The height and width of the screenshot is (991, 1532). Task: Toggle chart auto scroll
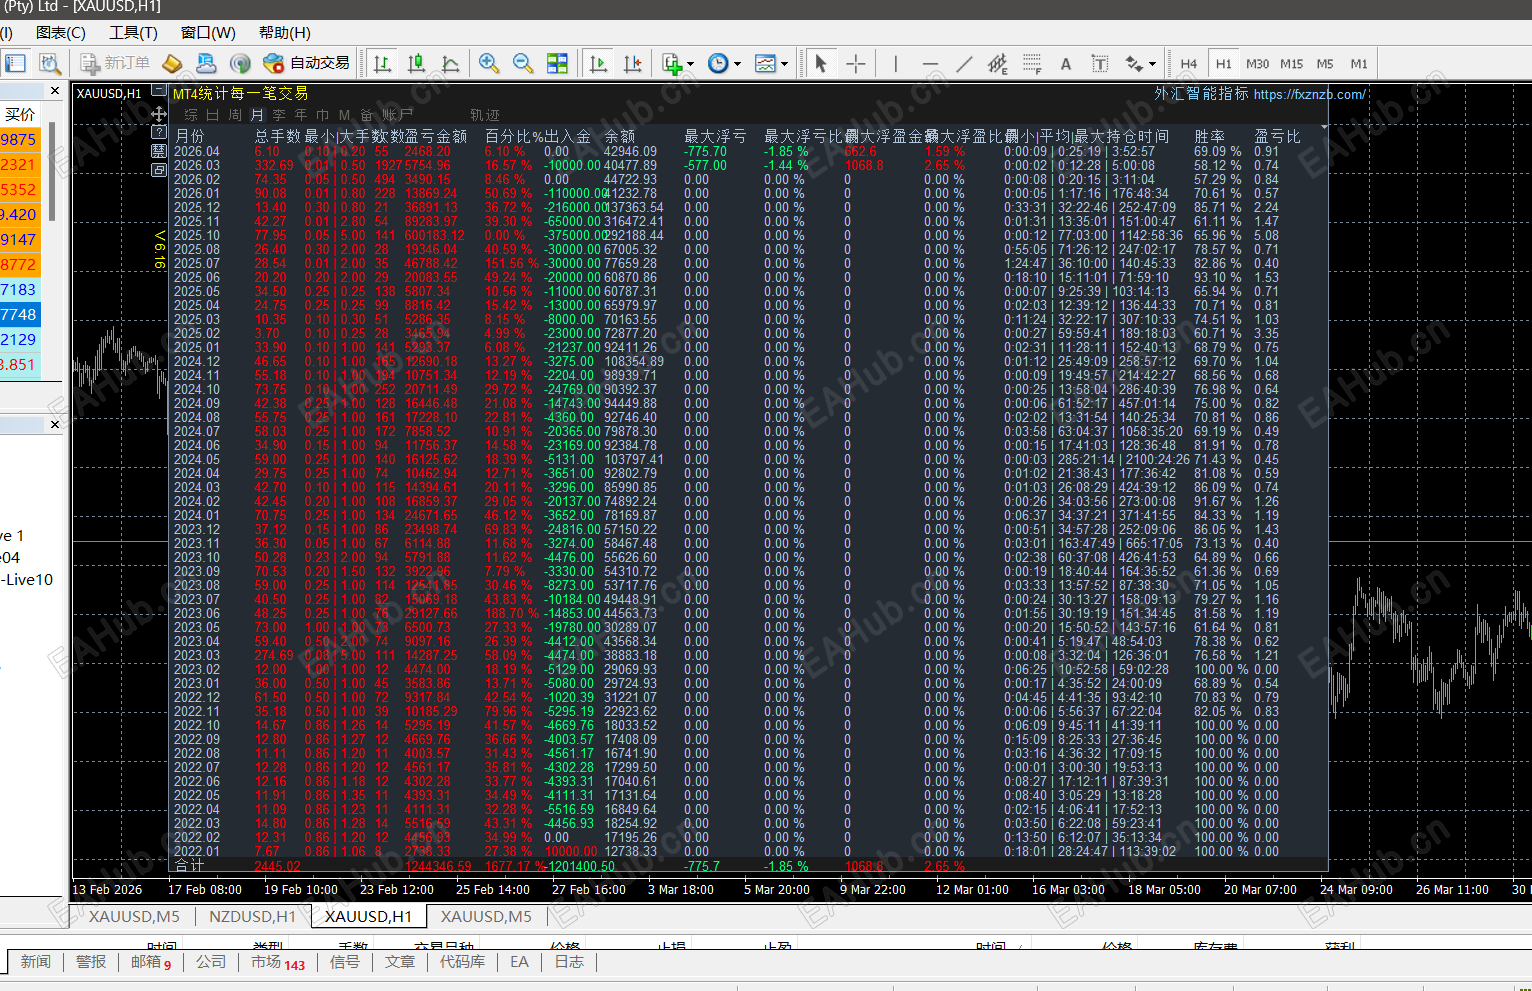tap(598, 63)
